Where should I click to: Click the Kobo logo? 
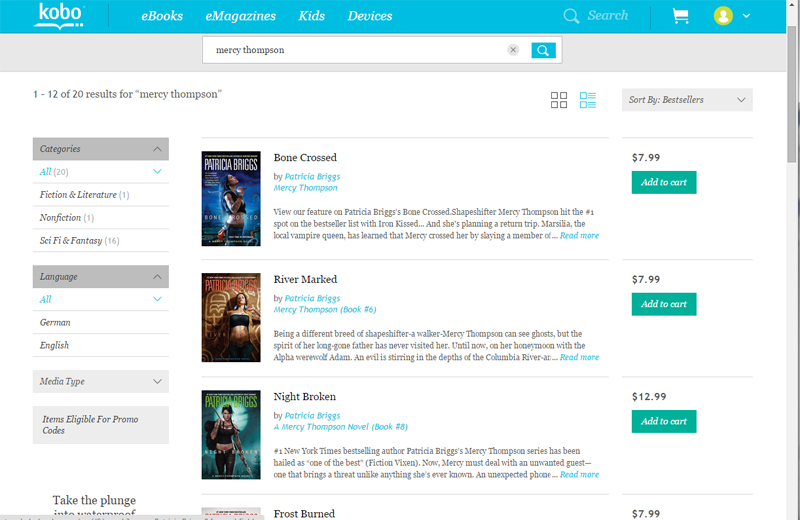(x=59, y=16)
